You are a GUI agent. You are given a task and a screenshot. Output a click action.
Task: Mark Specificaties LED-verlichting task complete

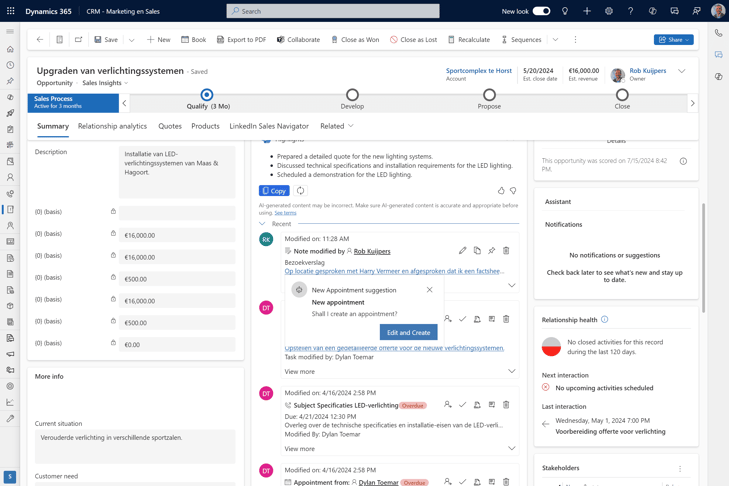[462, 405]
